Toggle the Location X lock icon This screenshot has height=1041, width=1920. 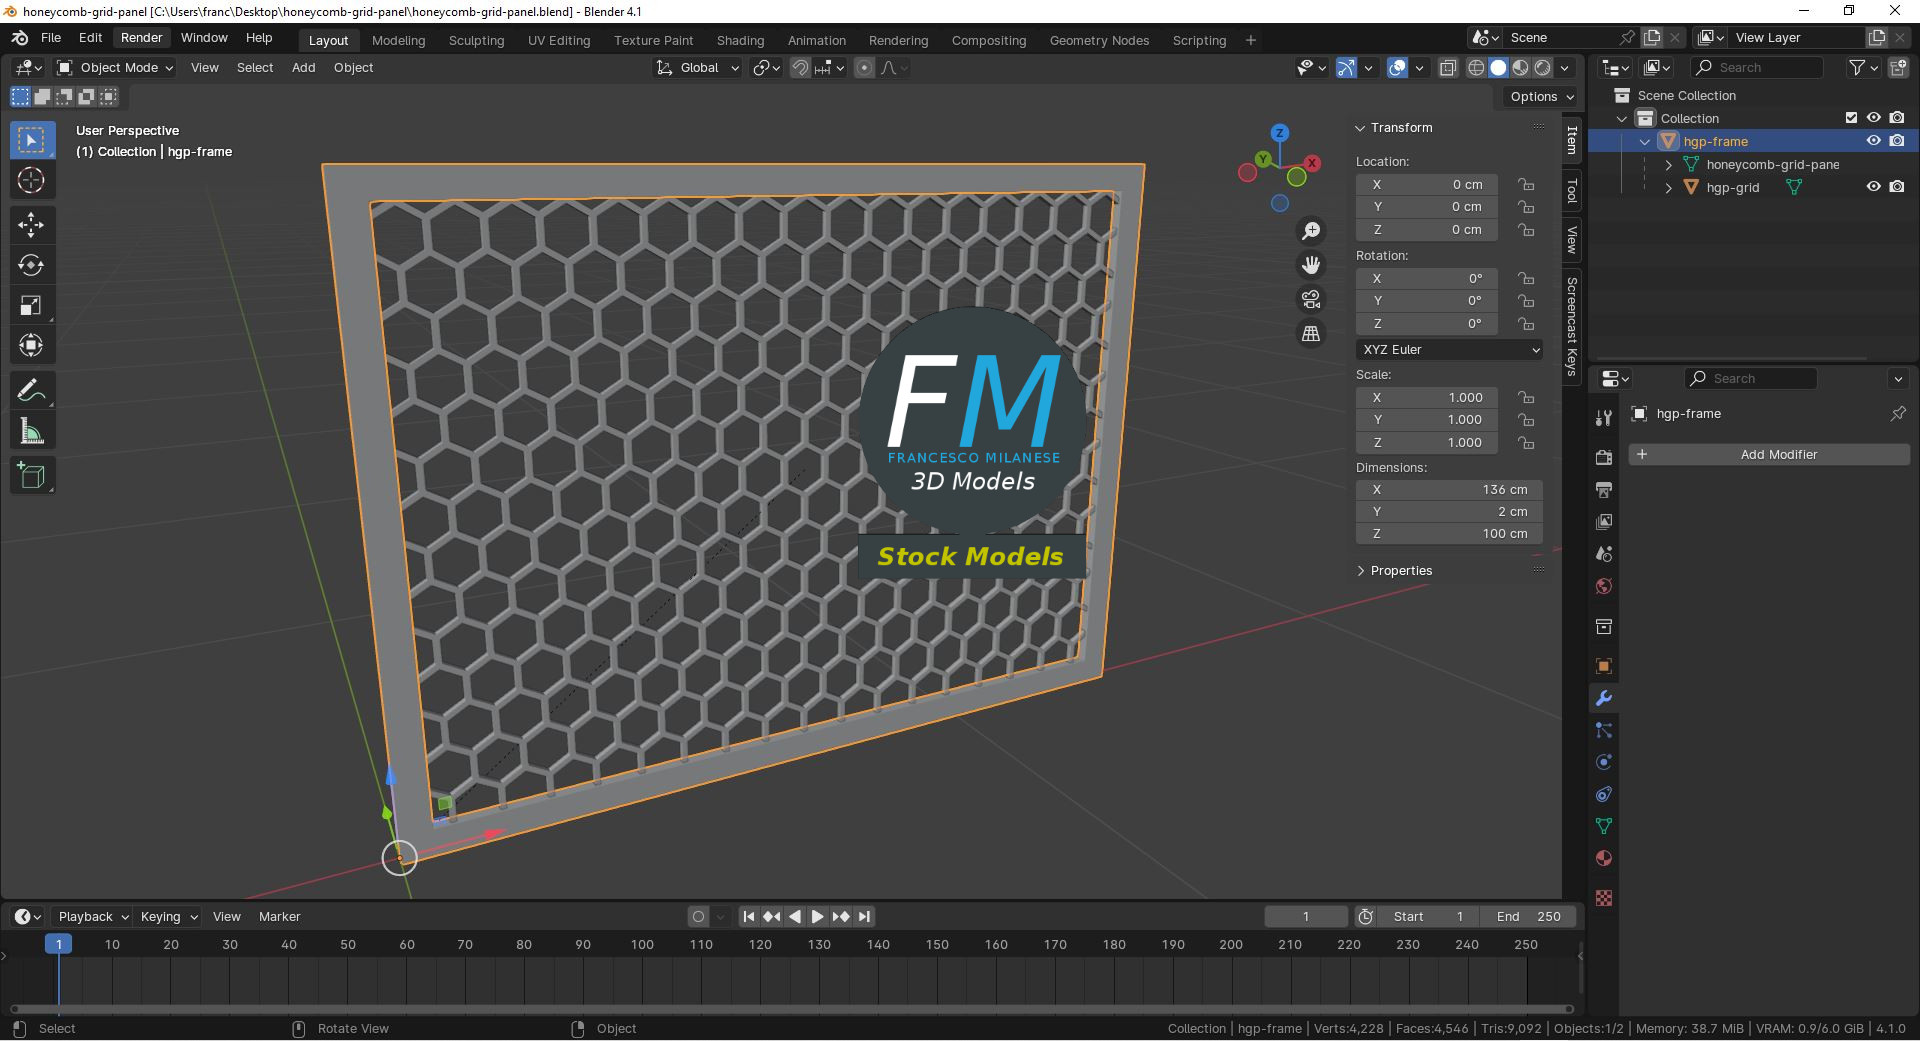click(1526, 184)
